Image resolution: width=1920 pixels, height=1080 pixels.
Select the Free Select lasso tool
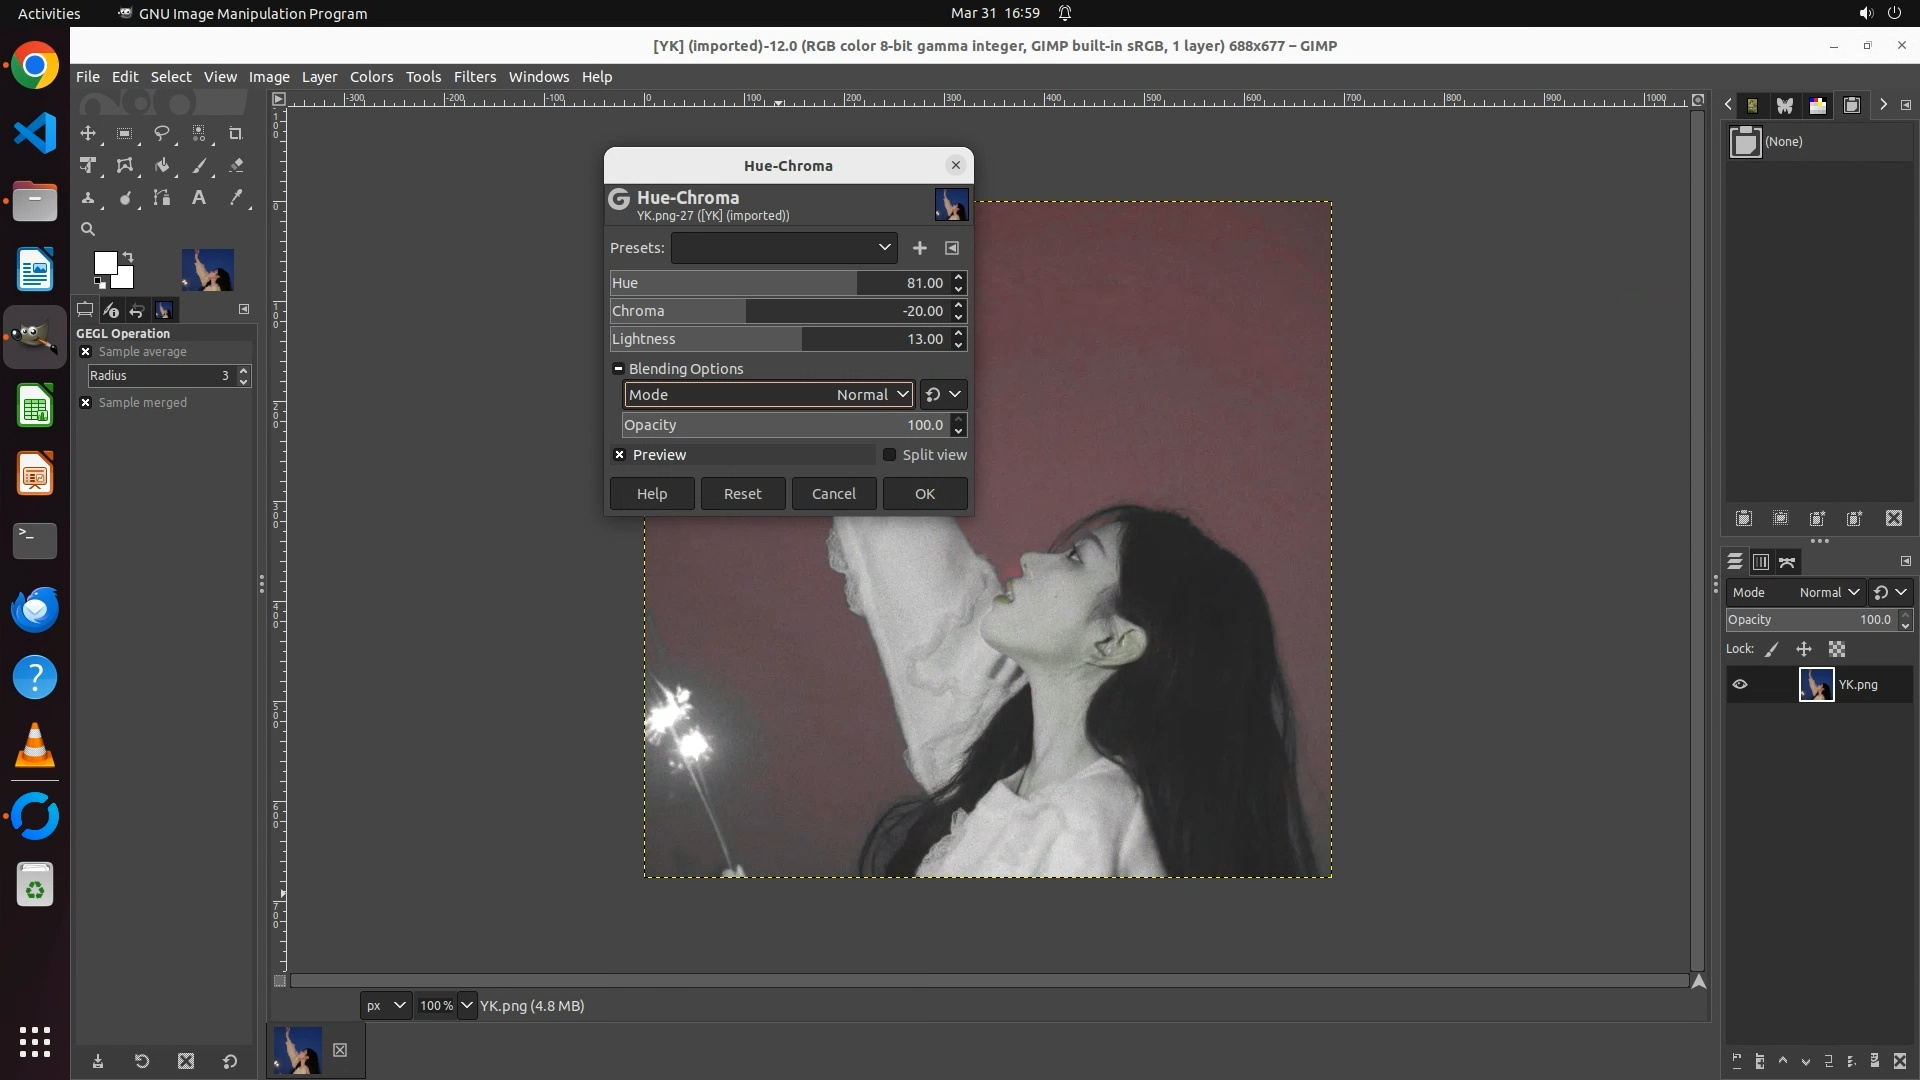(162, 133)
